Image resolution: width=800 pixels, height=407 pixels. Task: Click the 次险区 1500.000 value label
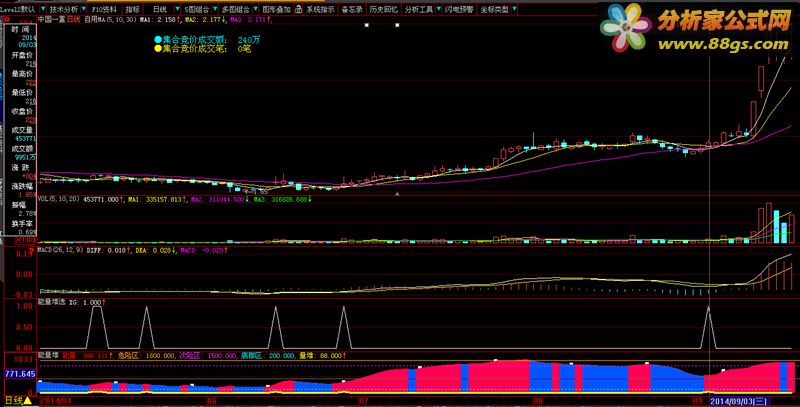coord(208,355)
